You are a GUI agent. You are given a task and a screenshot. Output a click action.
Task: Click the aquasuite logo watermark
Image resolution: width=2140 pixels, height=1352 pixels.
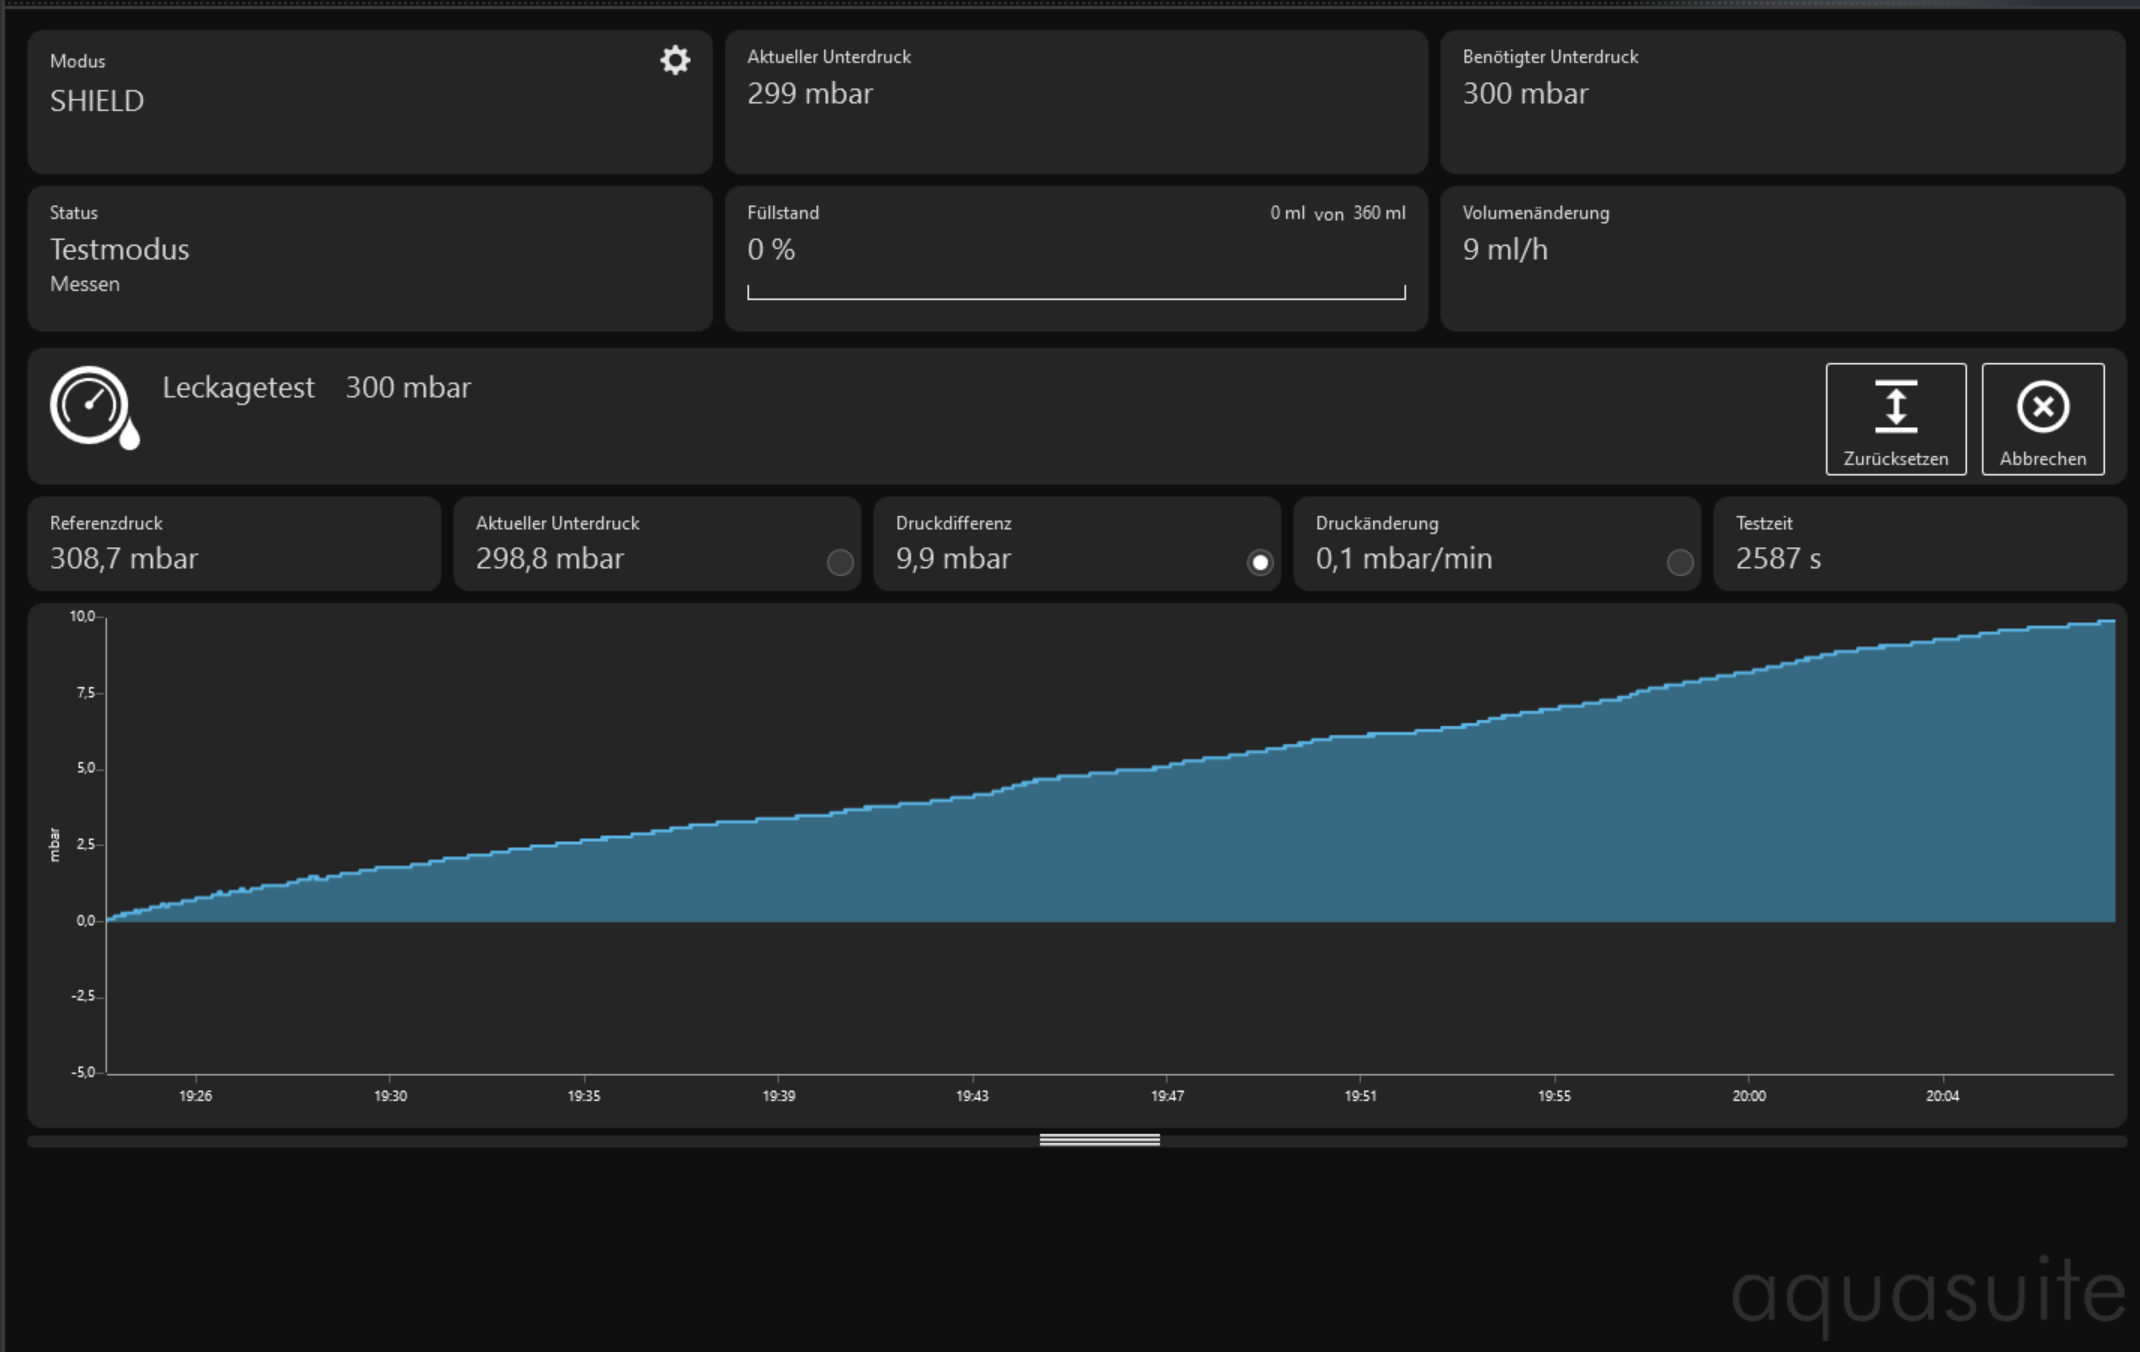(x=1927, y=1292)
